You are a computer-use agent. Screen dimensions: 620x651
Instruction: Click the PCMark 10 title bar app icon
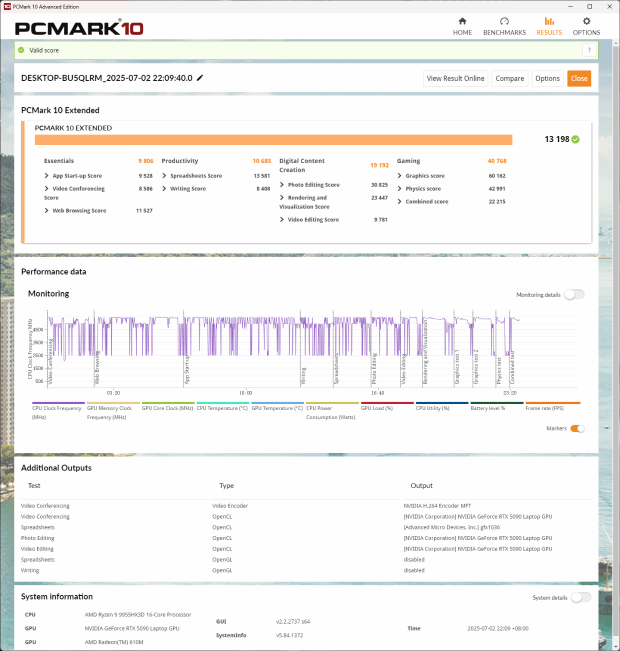7,7
